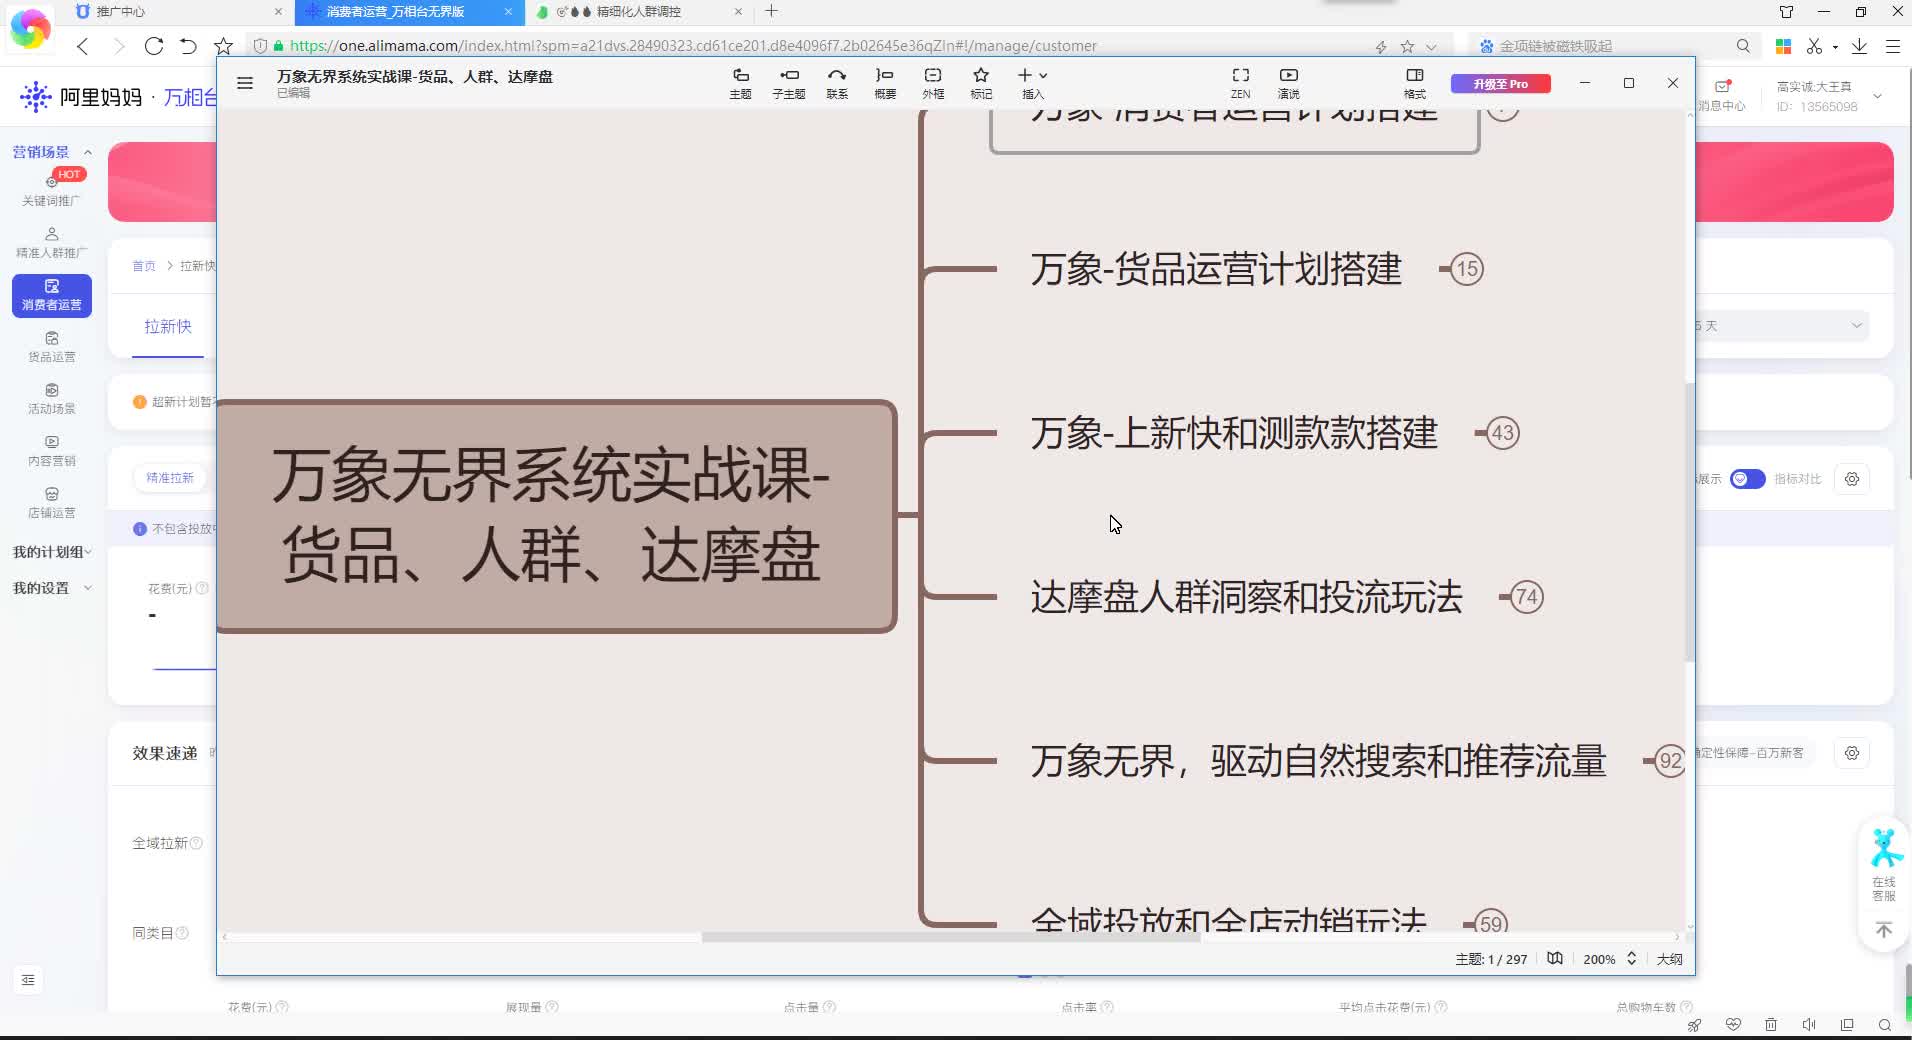Viewport: 1912px width, 1040px height.
Task: Select the 拉新快 tab on Alimama page
Action: pyautogui.click(x=168, y=327)
